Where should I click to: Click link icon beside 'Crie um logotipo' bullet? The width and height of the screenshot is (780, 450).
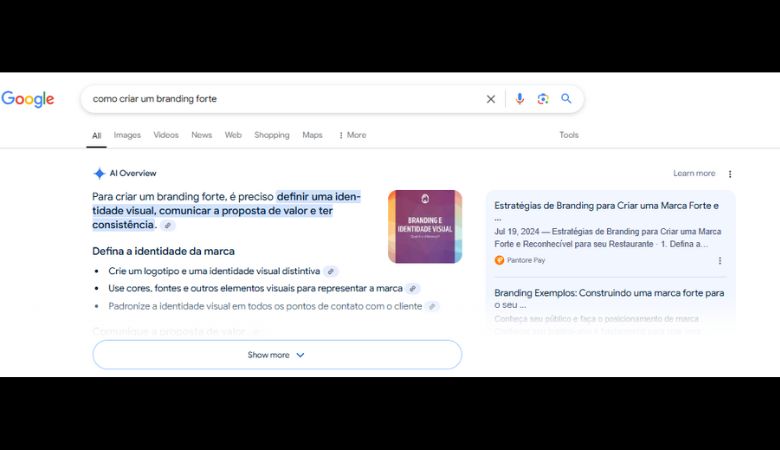point(331,271)
